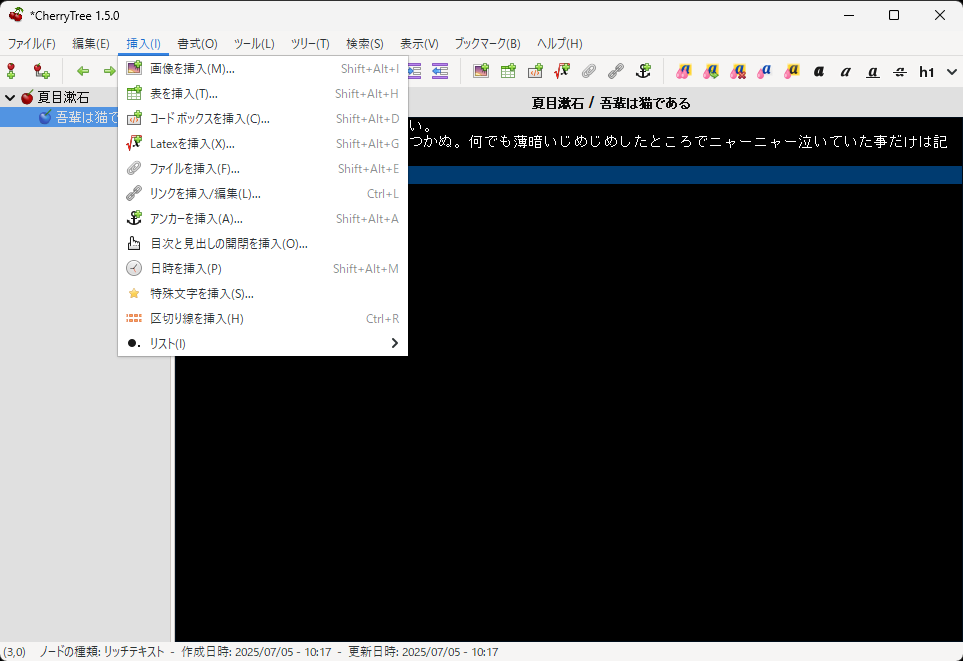Click the 夏目漱石 / 吾輩は猫である header
This screenshot has width=963, height=661.
(610, 103)
